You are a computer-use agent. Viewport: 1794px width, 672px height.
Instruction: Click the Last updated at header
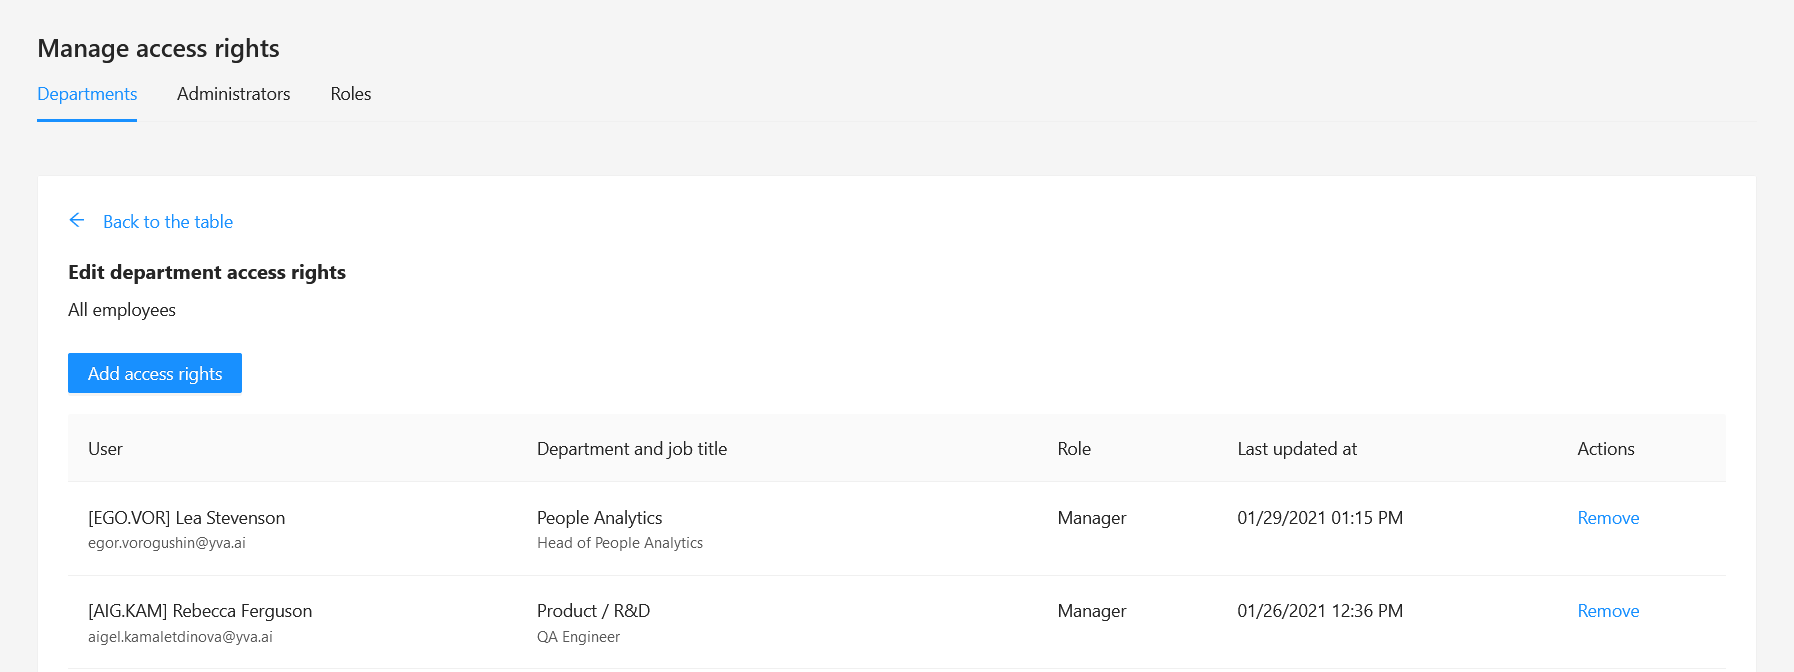(1297, 449)
